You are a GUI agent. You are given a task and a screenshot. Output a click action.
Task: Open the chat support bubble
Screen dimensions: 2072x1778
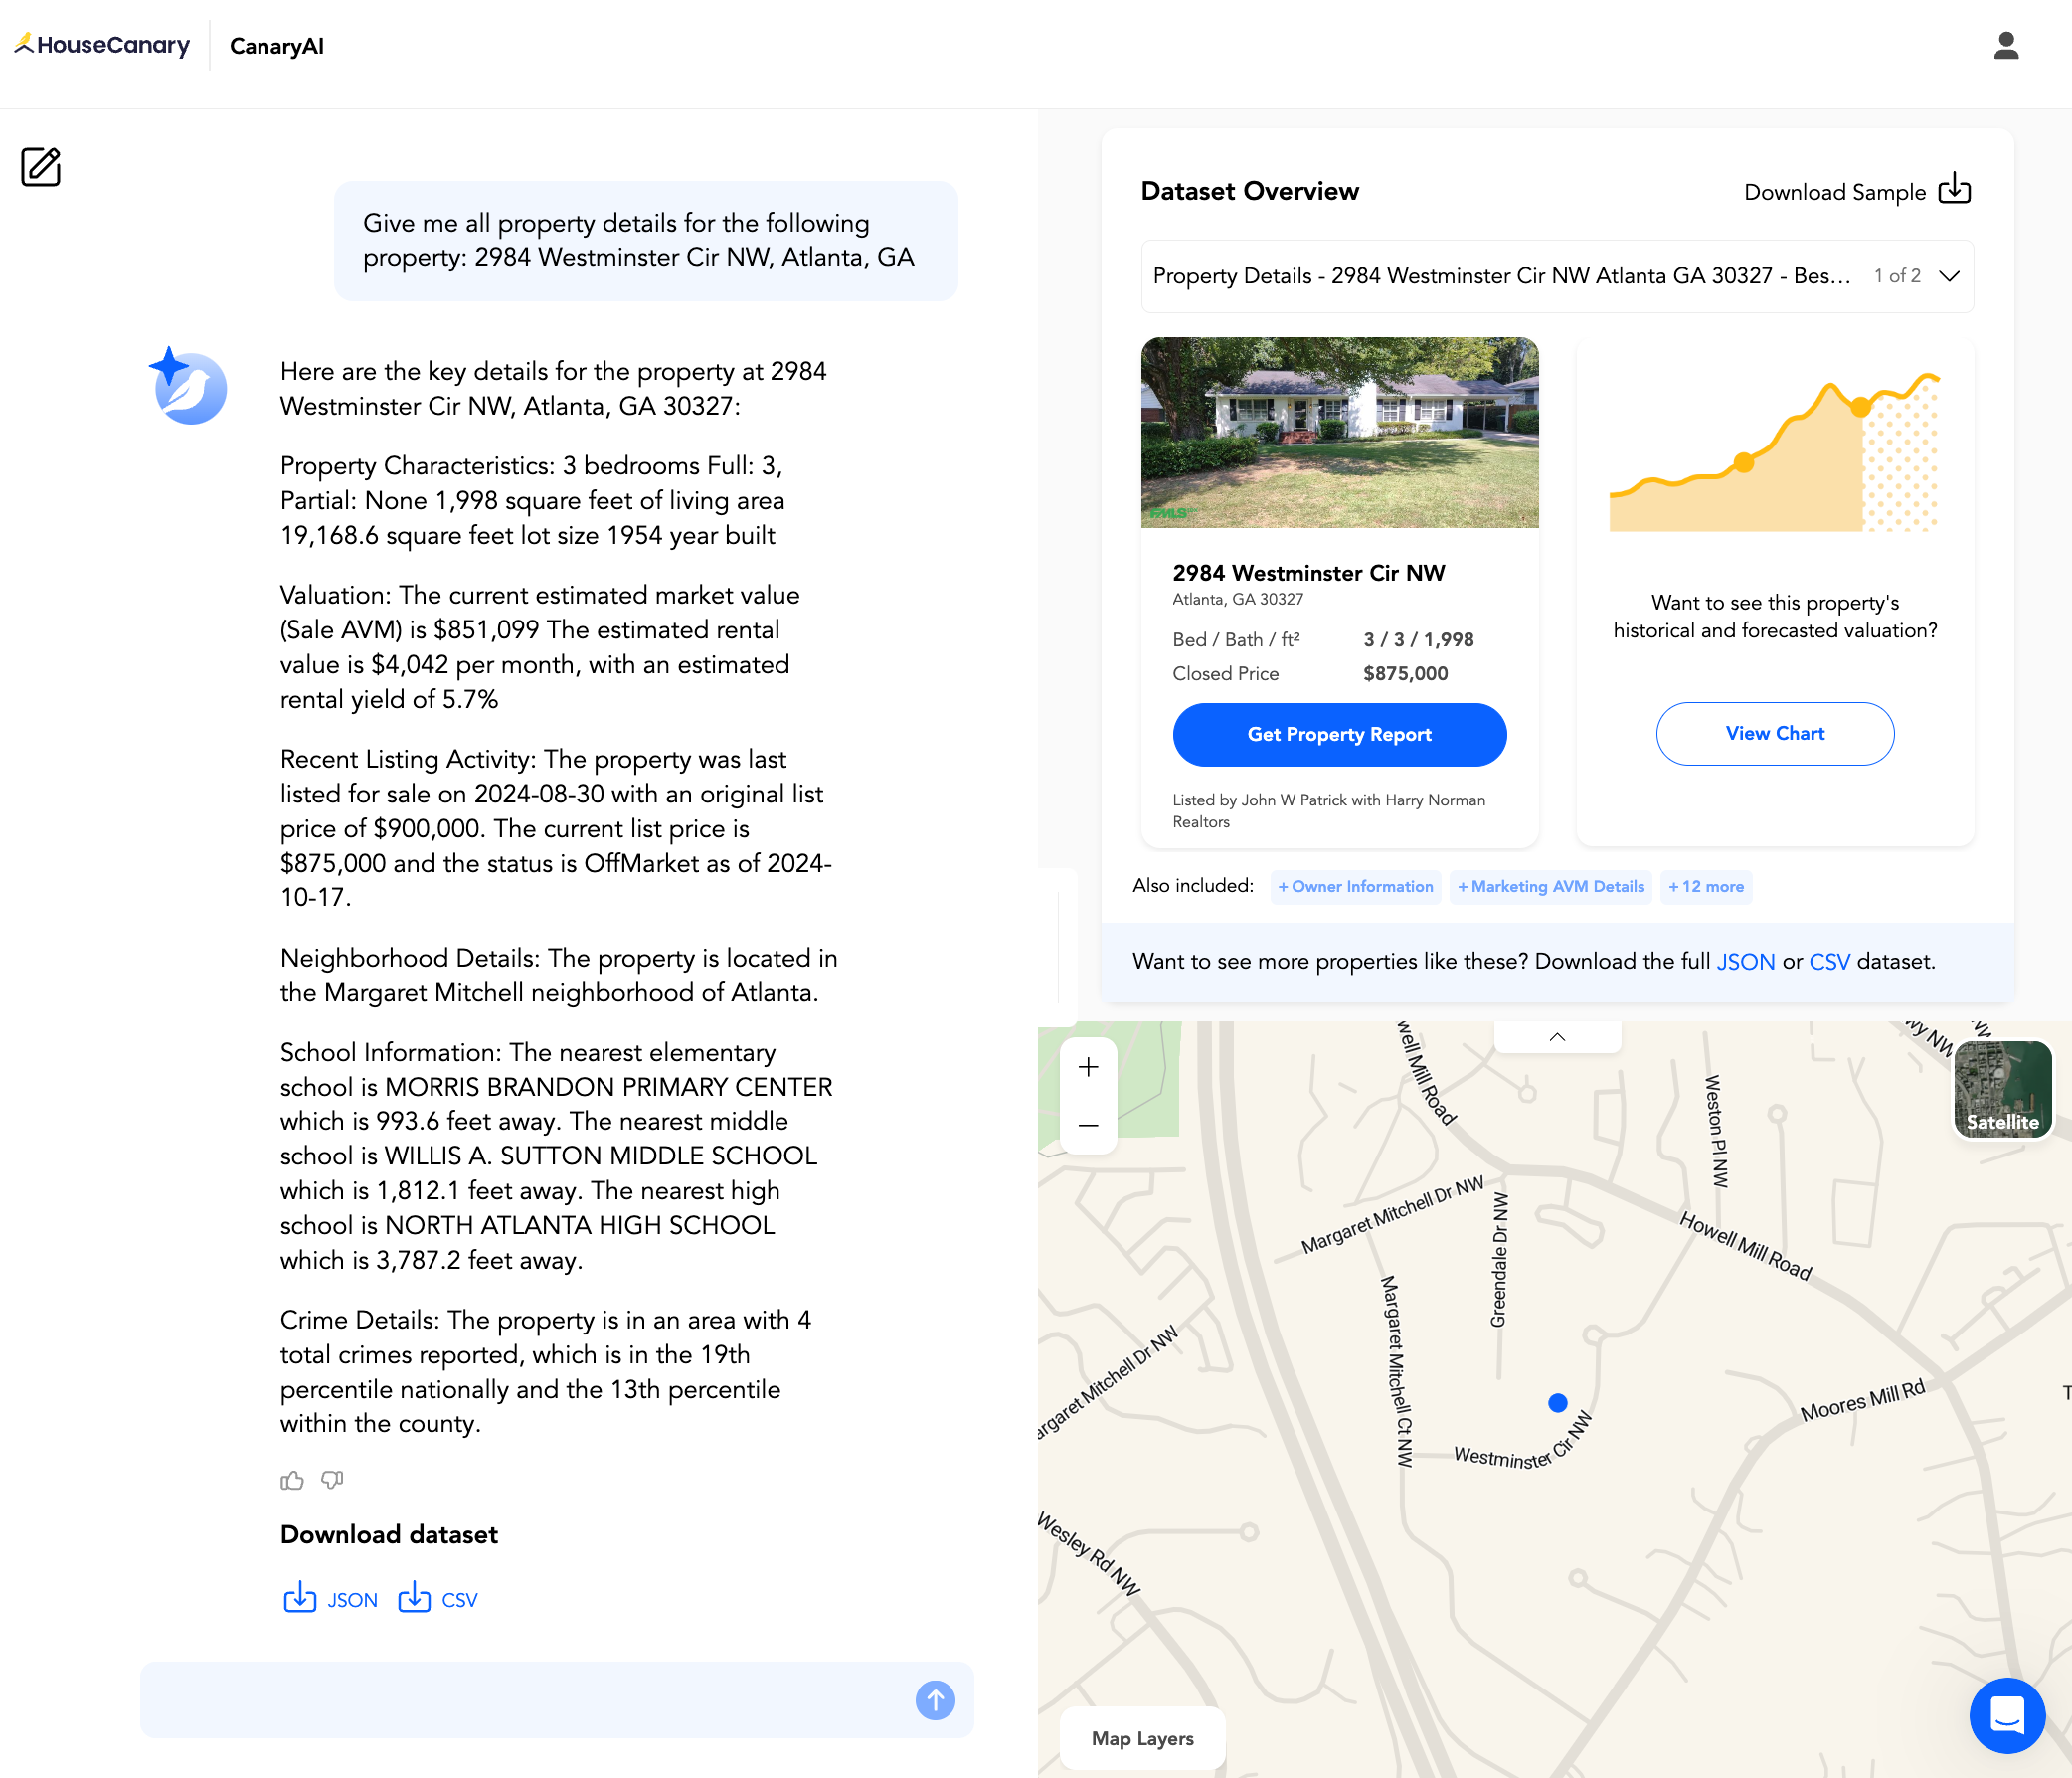(2008, 1715)
